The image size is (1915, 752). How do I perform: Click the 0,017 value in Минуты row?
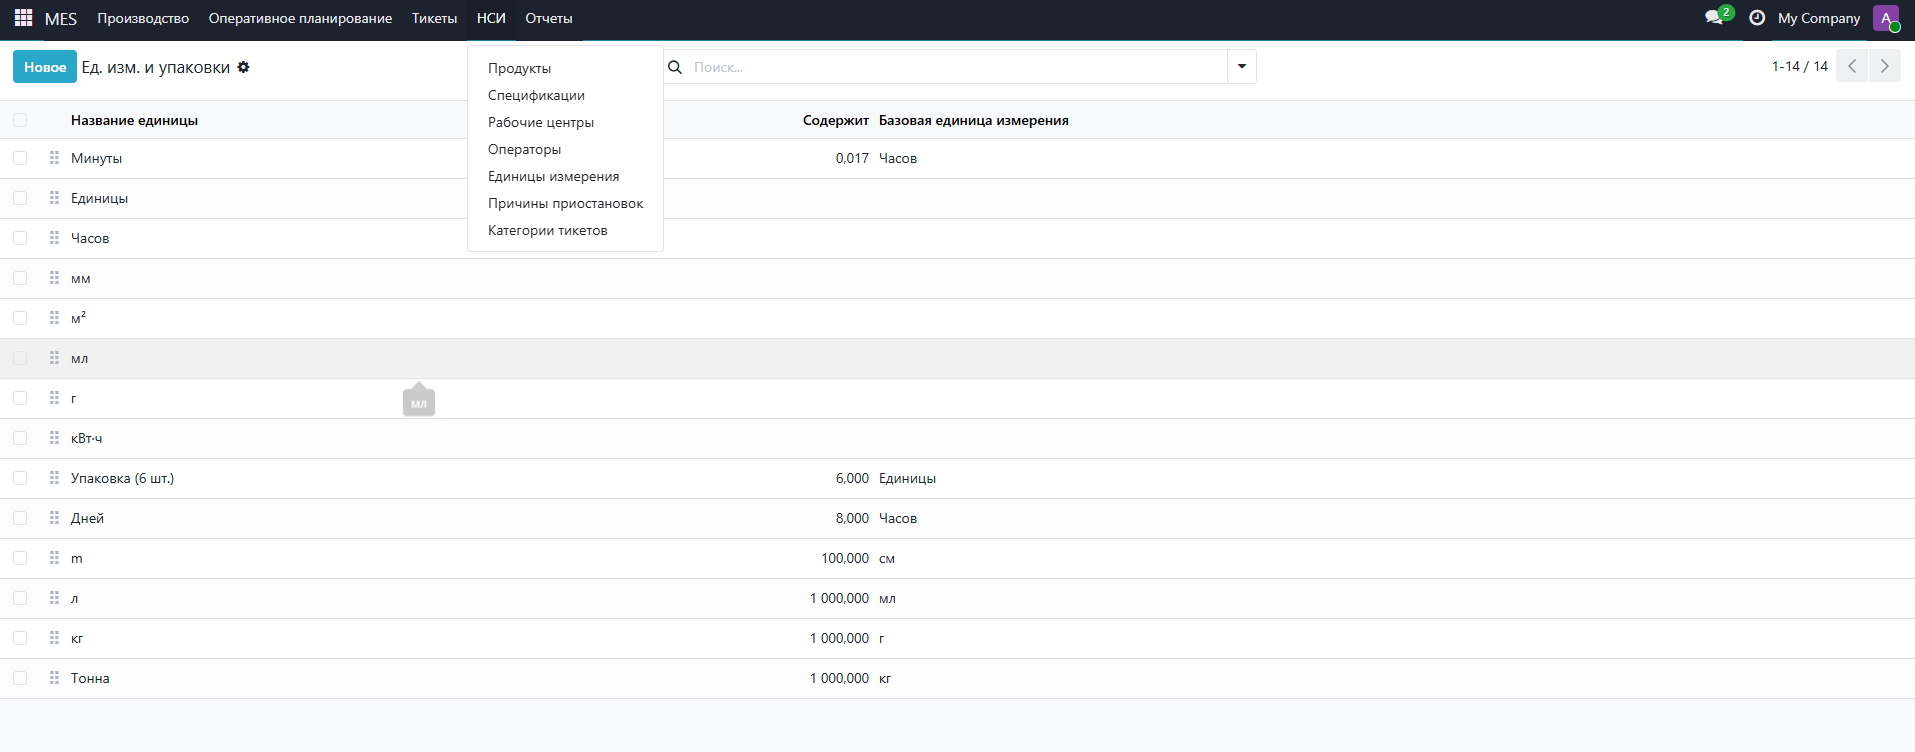852,158
